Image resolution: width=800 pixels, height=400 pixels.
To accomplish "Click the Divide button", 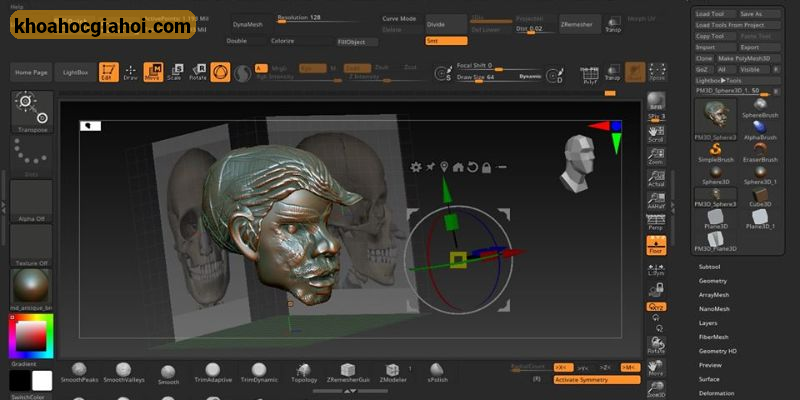I will (x=446, y=24).
